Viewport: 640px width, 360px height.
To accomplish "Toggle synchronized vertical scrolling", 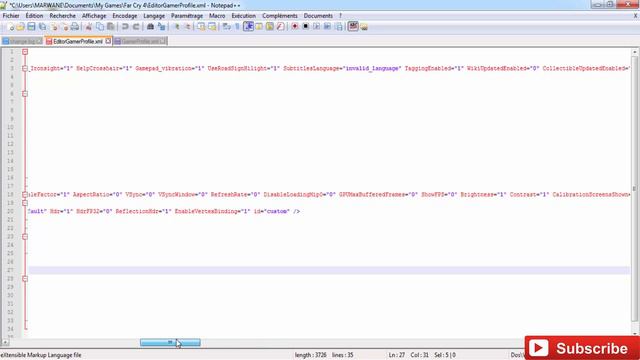I will pyautogui.click(x=201, y=27).
